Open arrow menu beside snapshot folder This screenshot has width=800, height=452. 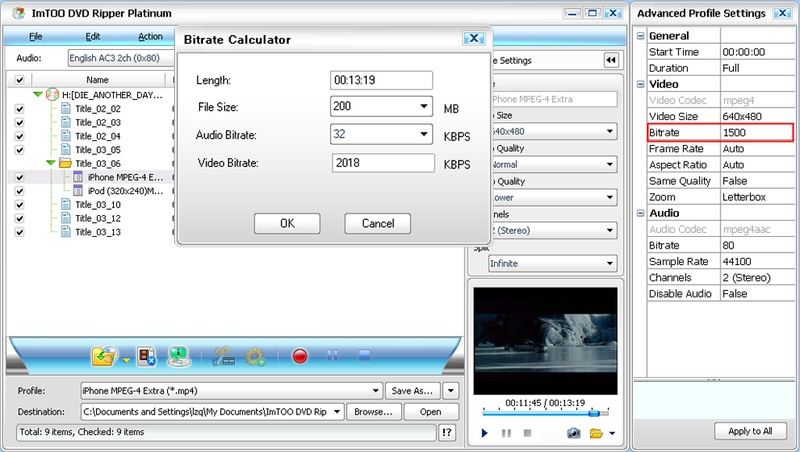point(612,433)
